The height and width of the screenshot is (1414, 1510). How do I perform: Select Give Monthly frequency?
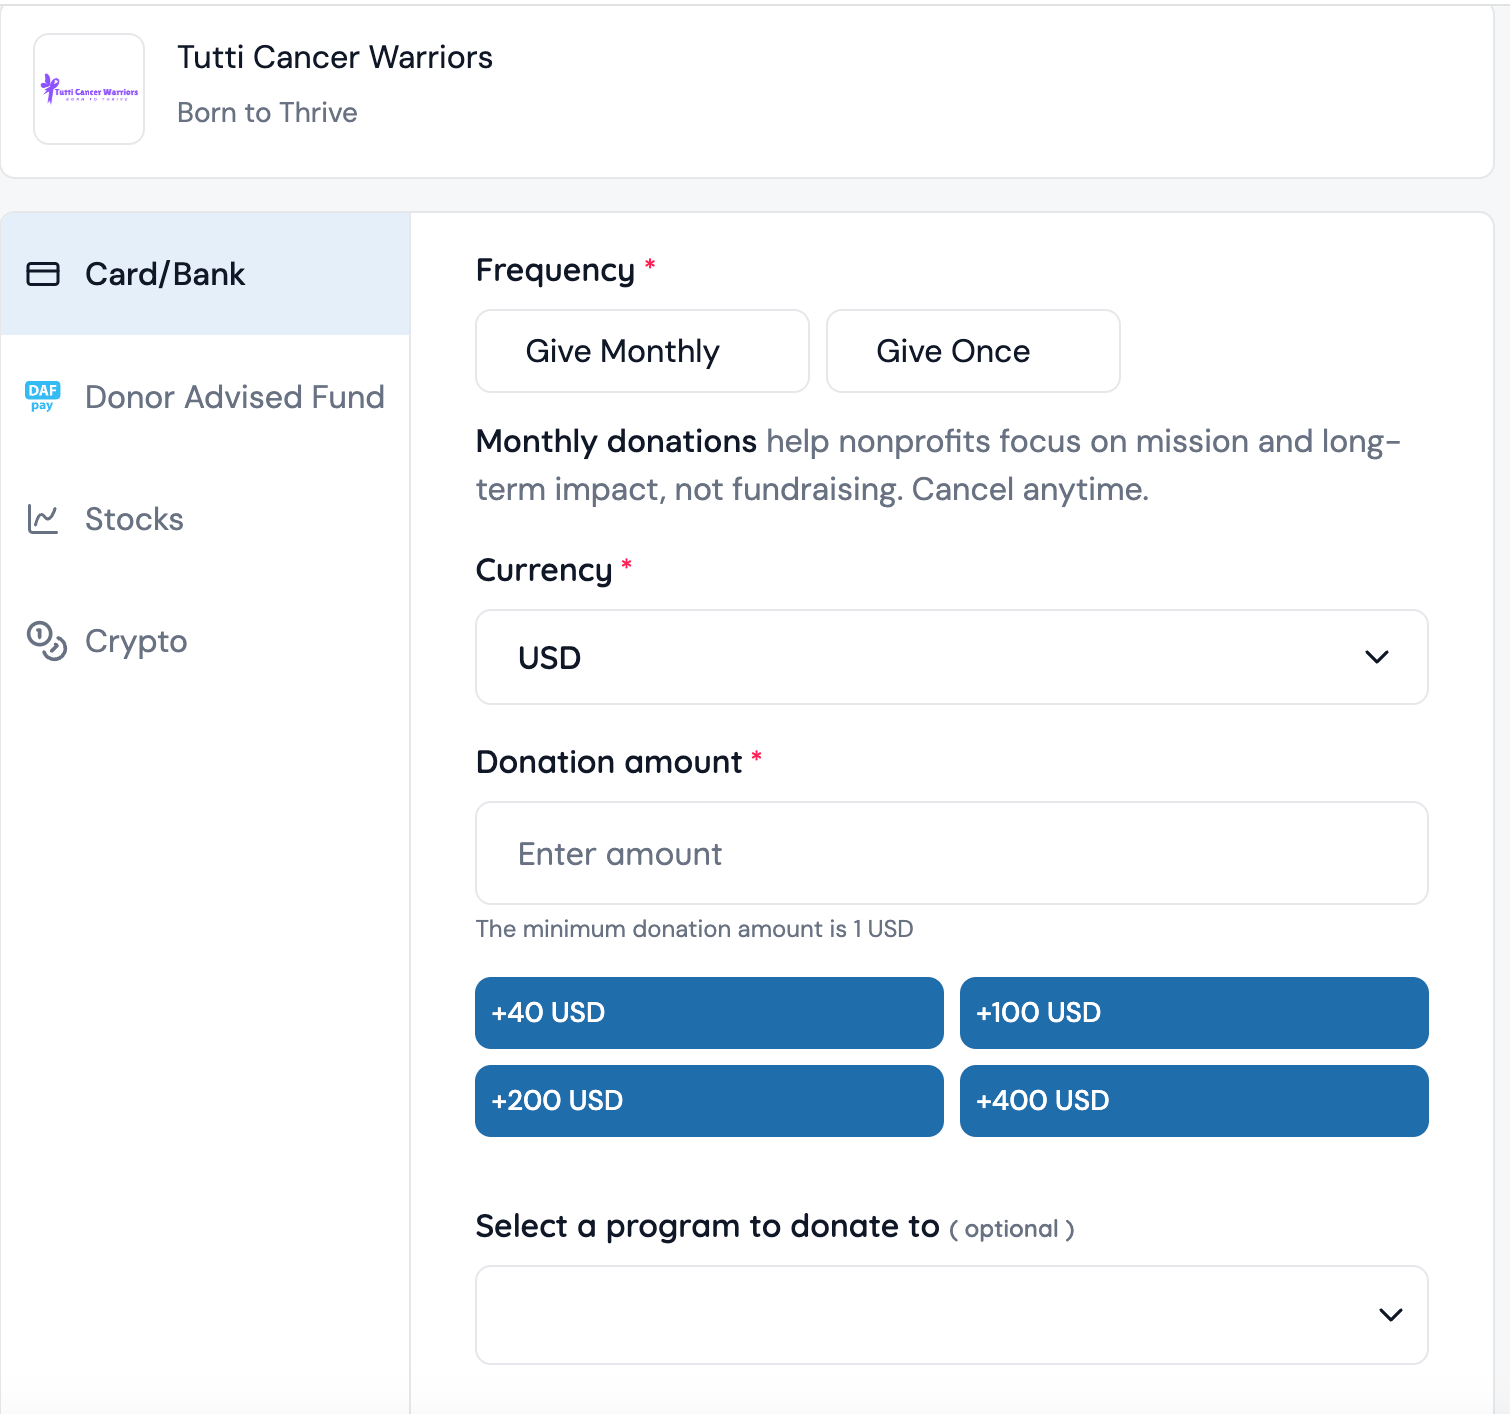tap(642, 351)
